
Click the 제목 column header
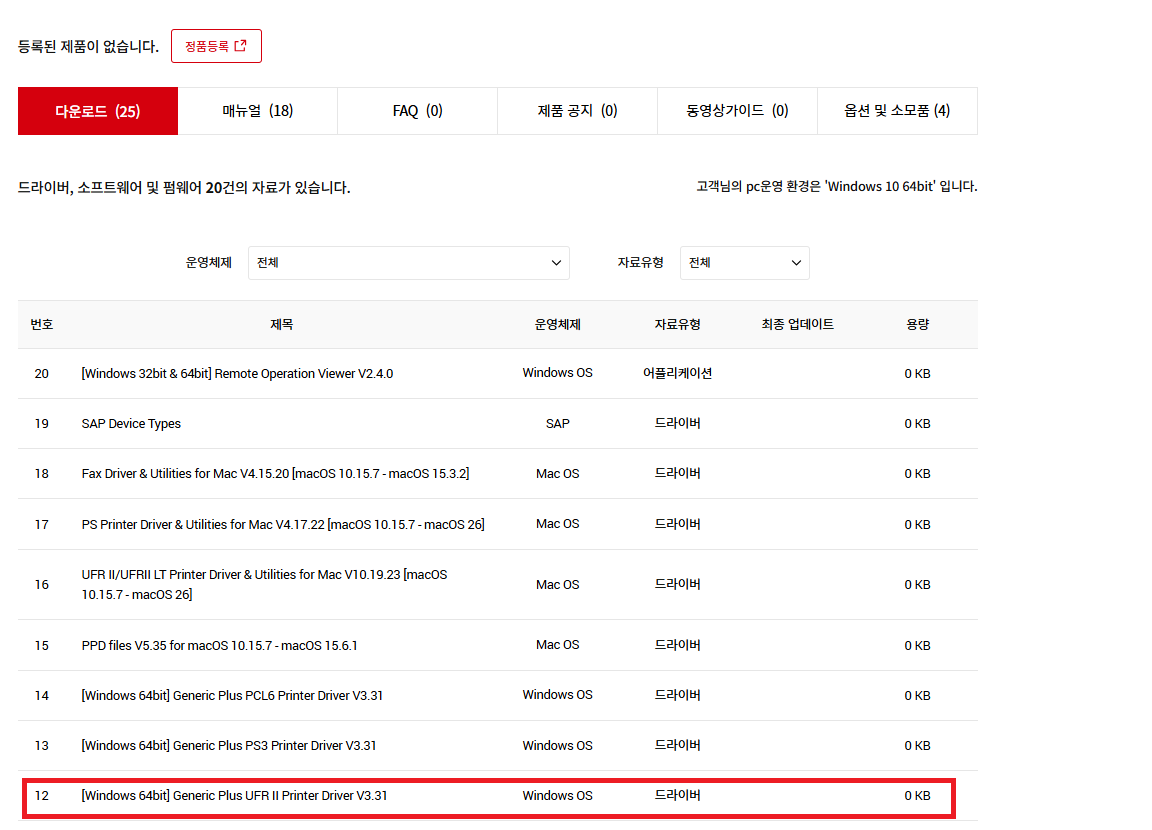point(281,325)
